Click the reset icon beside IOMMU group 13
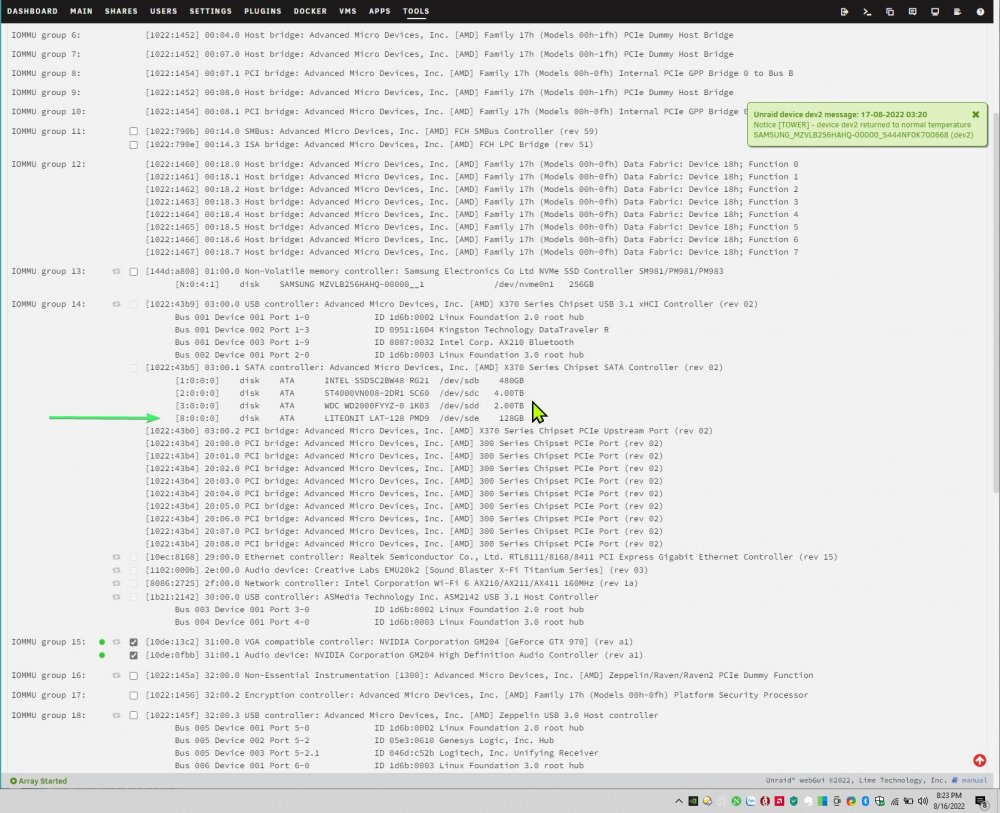Screen dimensions: 1000x813 (116, 272)
